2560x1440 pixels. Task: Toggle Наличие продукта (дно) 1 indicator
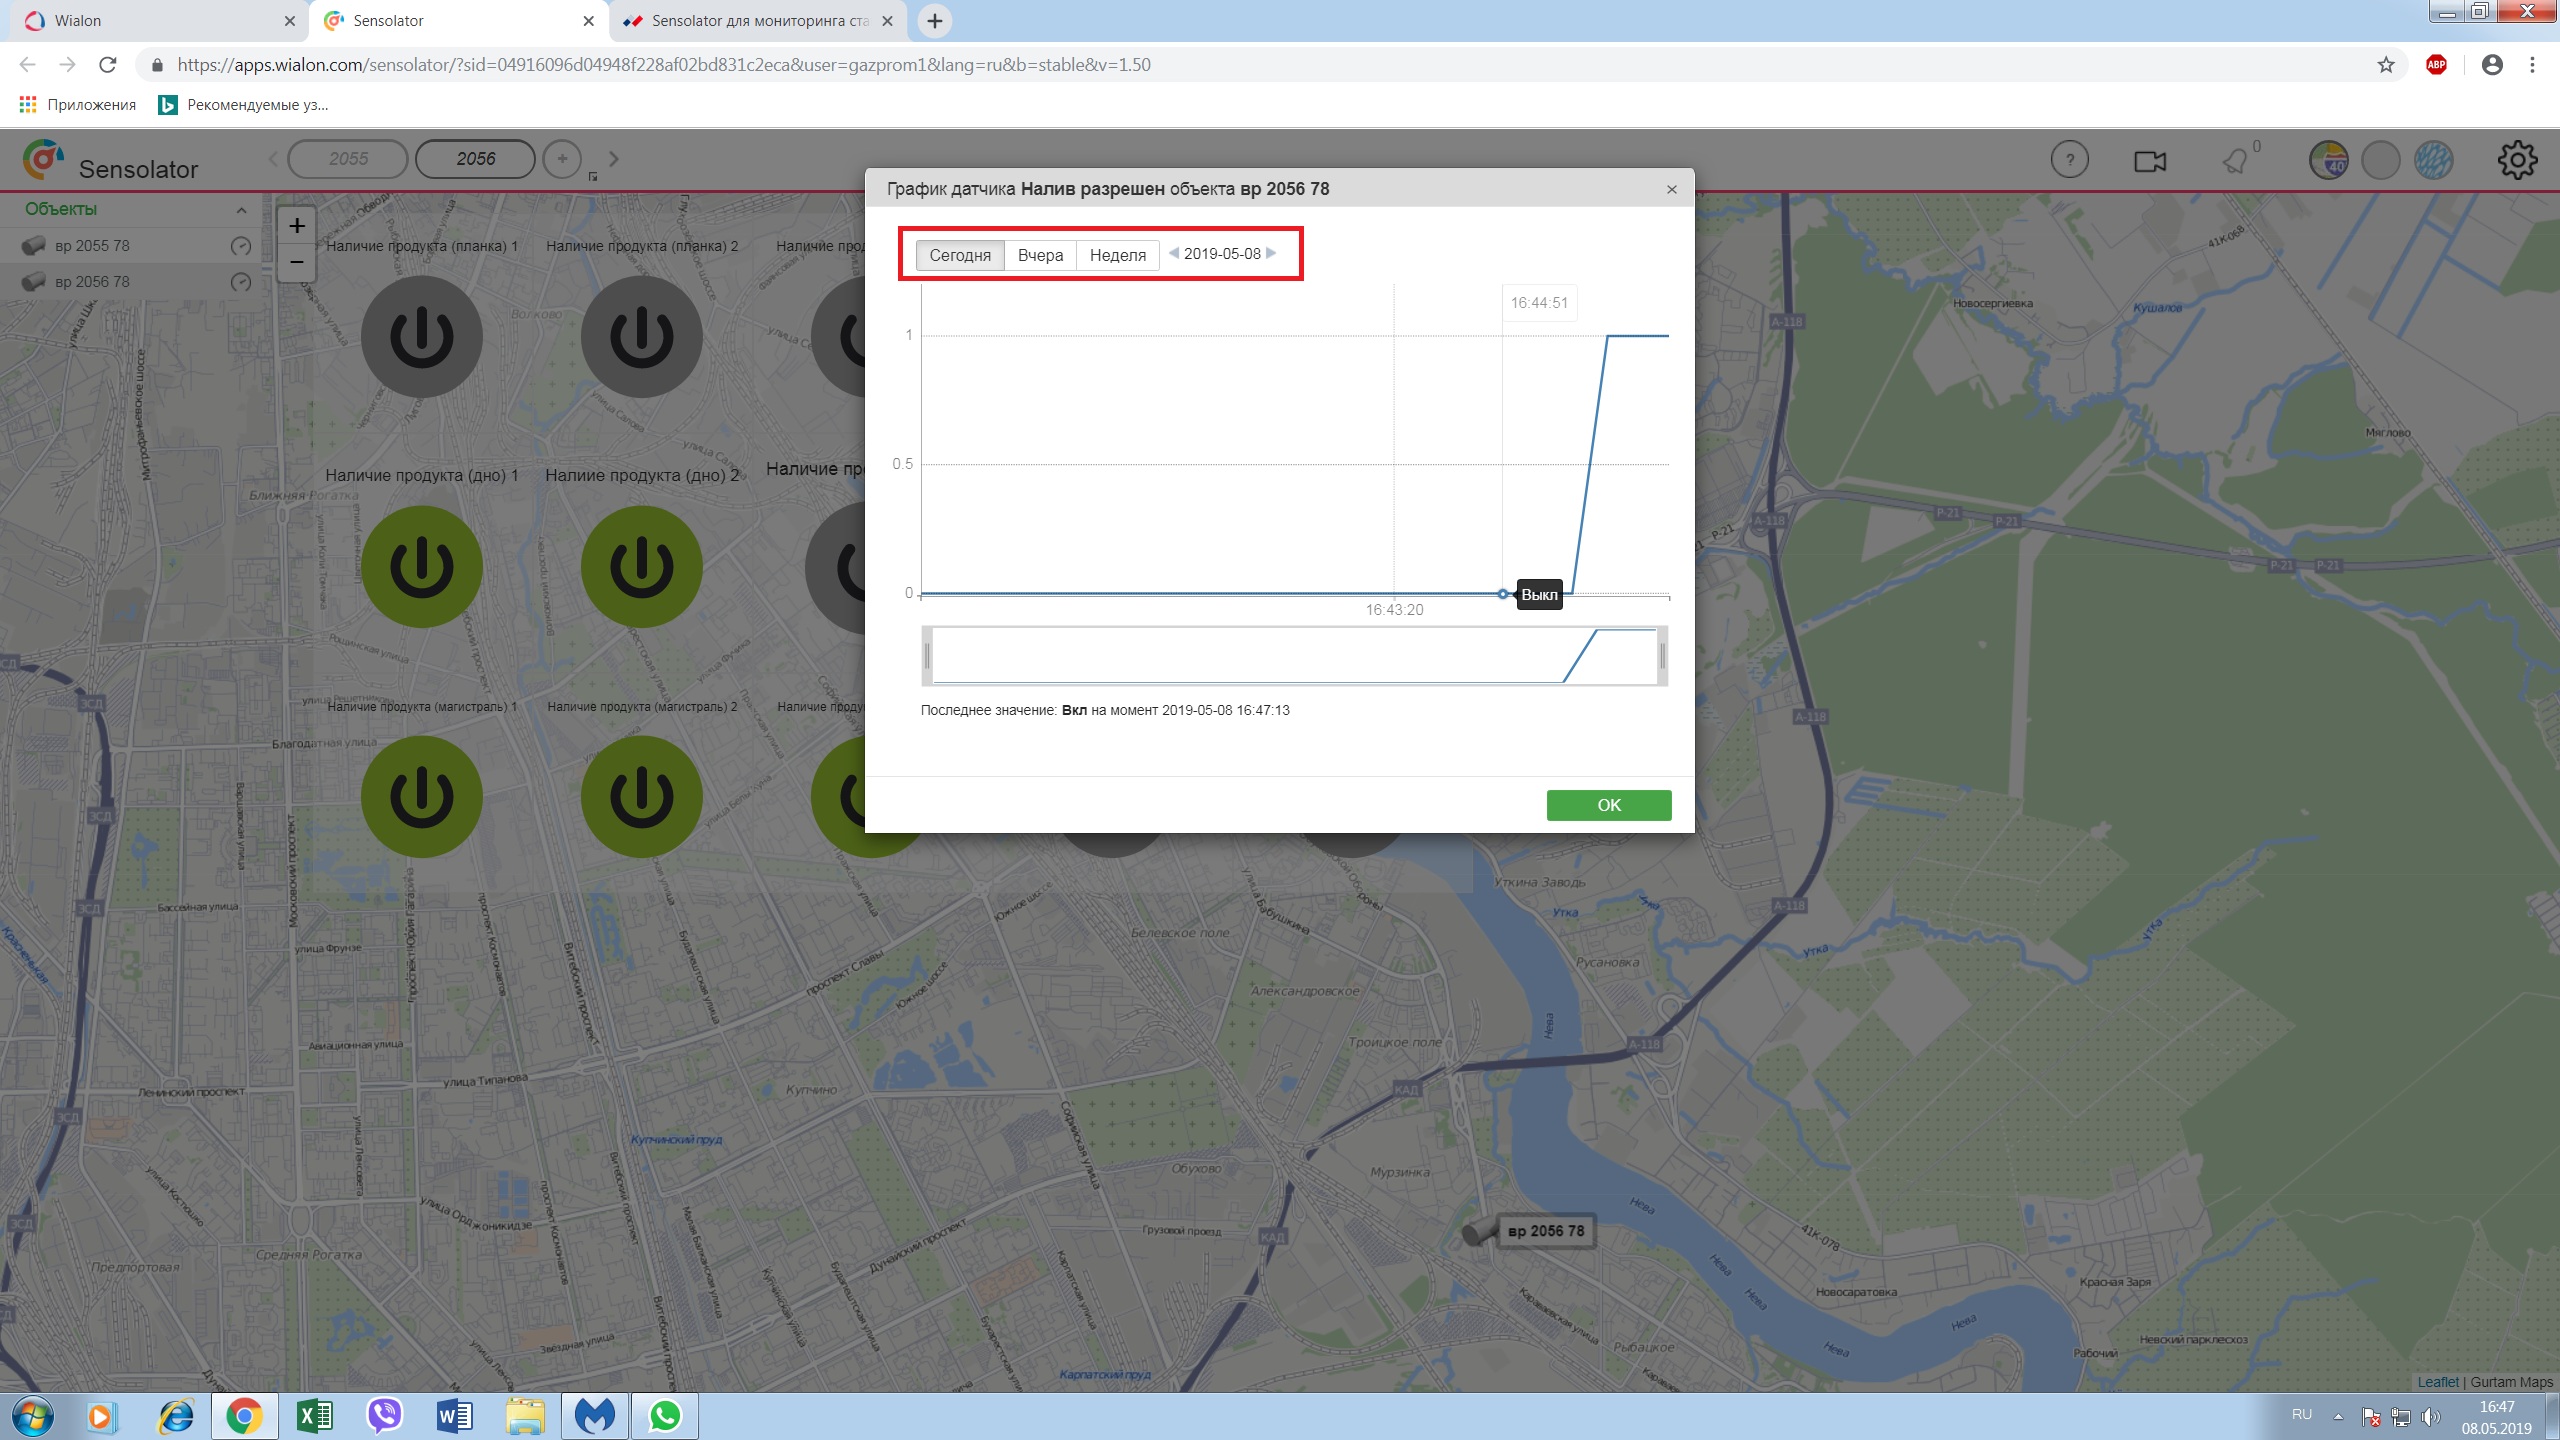pyautogui.click(x=421, y=567)
